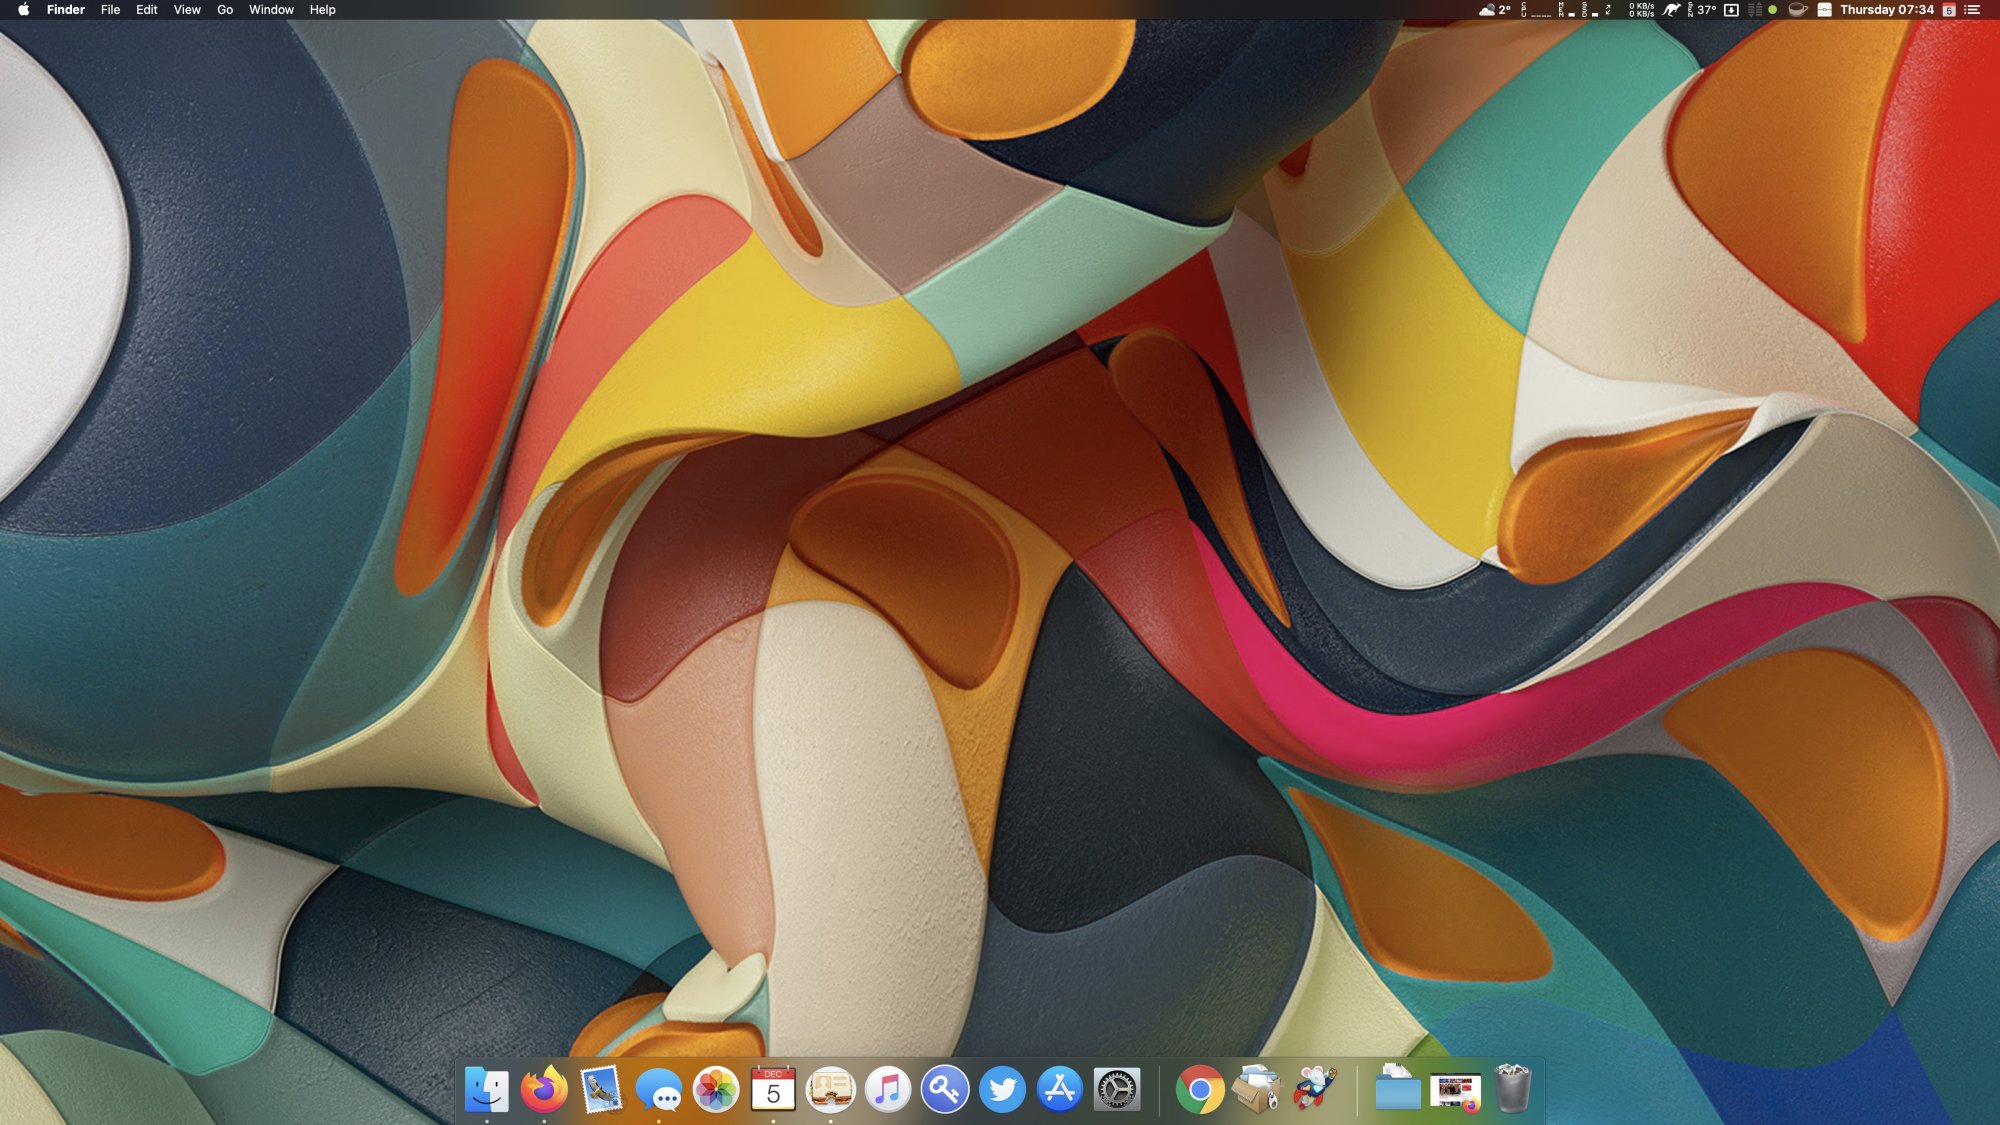
Task: Click the 0 KB/s network speed monitor
Action: coord(1641,10)
